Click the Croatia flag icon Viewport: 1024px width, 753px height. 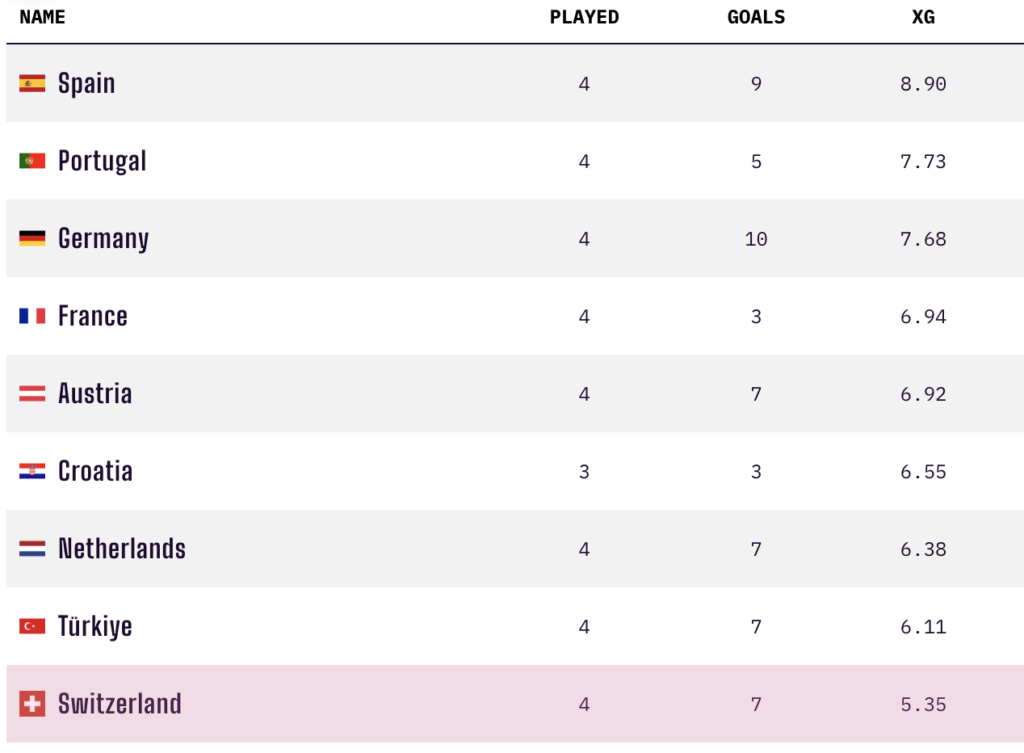32,471
